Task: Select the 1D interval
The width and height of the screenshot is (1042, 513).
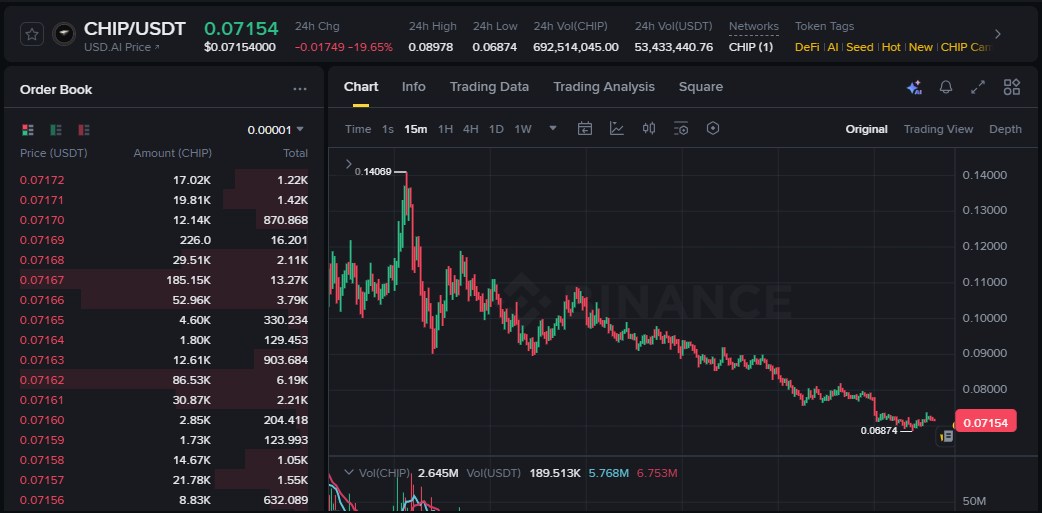Action: click(x=496, y=129)
